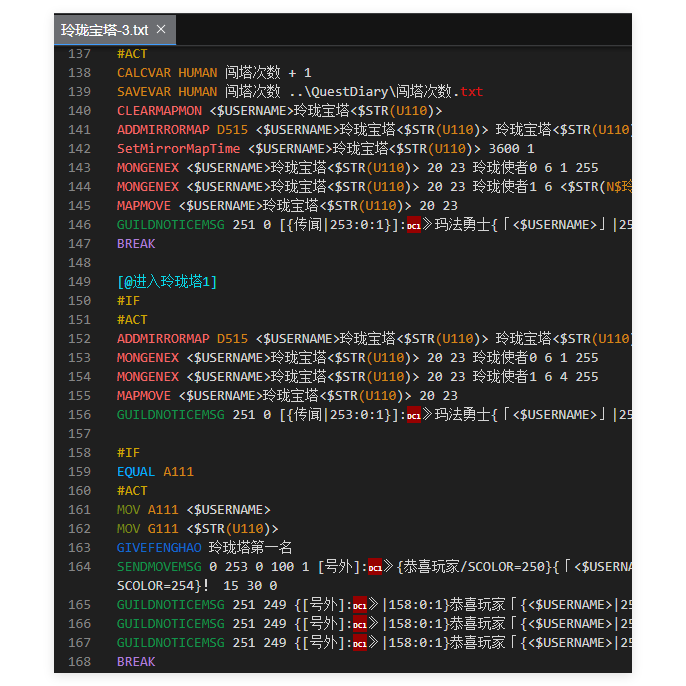
Task: Click the BREAK keyword on line 168
Action: click(x=136, y=662)
